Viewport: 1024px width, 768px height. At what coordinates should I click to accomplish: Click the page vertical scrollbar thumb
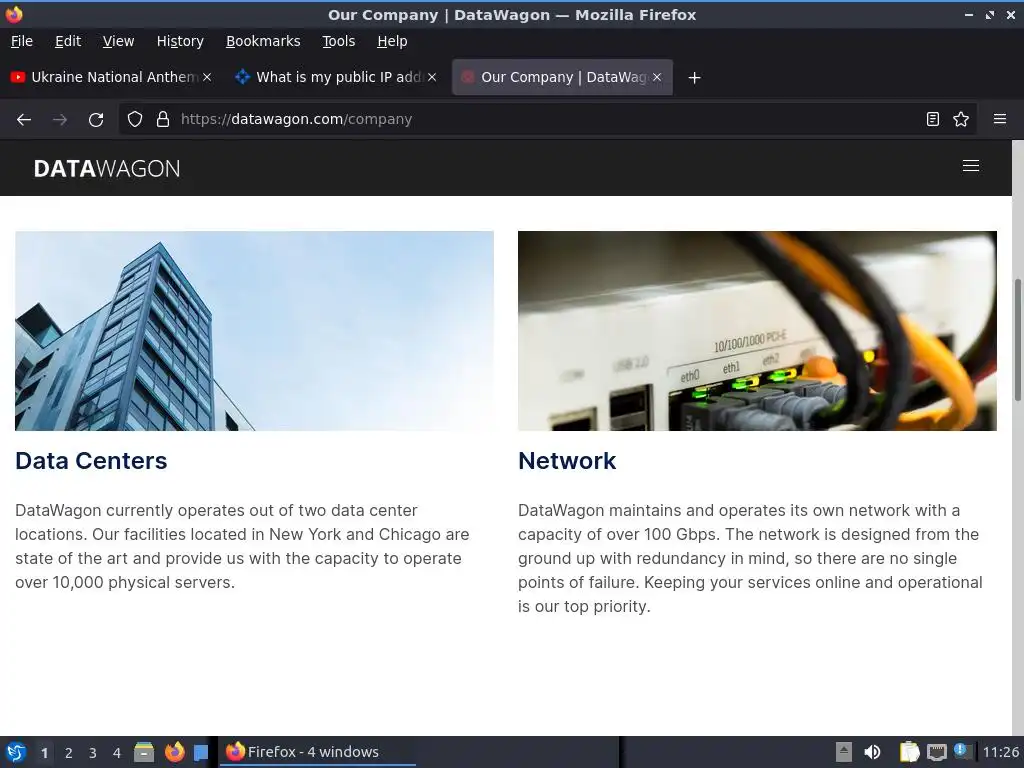[x=1017, y=340]
